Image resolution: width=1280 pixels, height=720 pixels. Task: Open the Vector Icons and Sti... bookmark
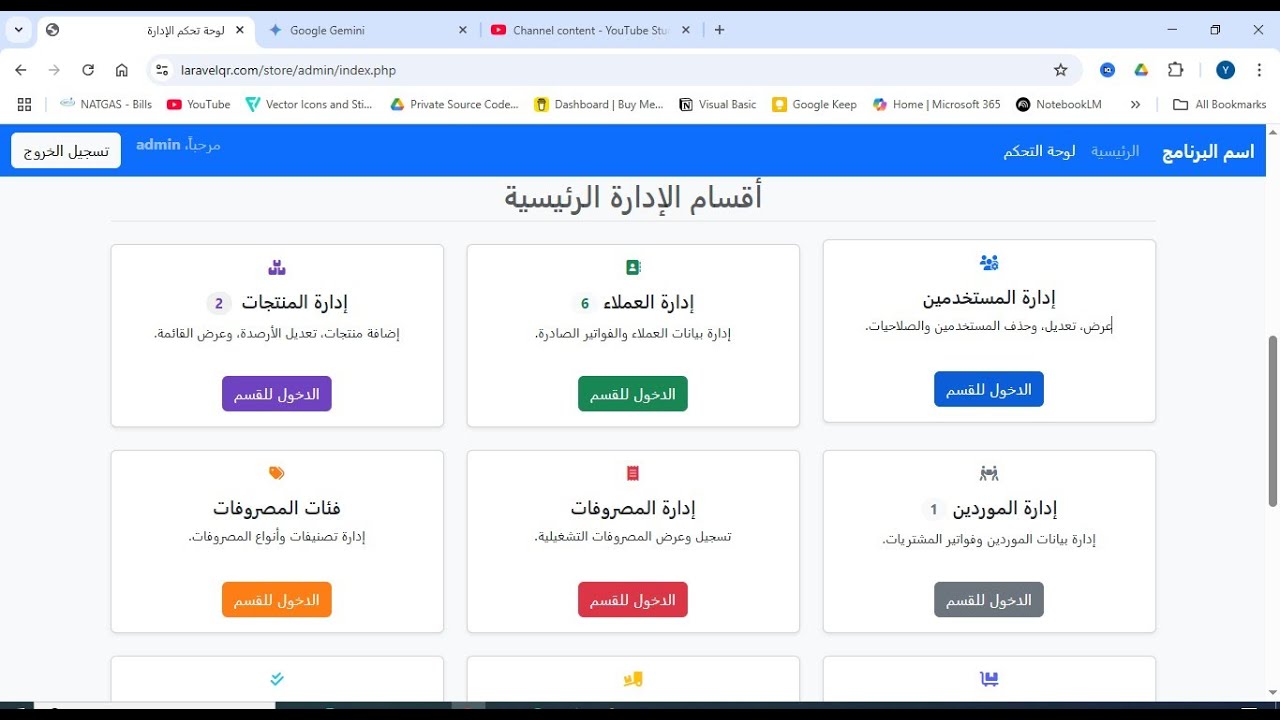pos(309,104)
